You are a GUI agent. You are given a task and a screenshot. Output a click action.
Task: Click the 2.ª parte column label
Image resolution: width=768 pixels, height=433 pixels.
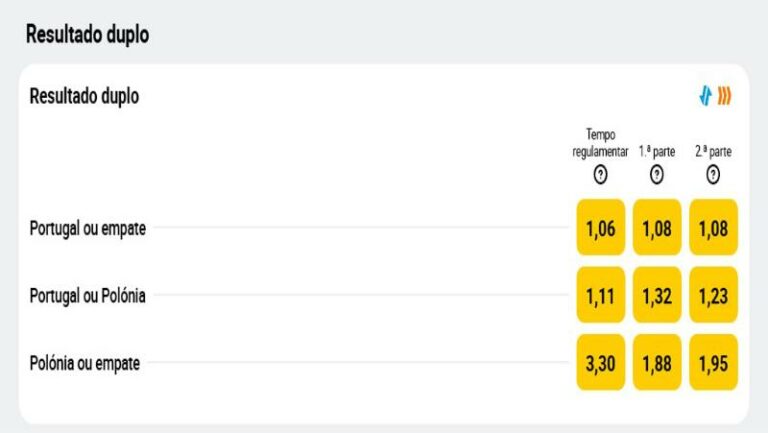(713, 152)
